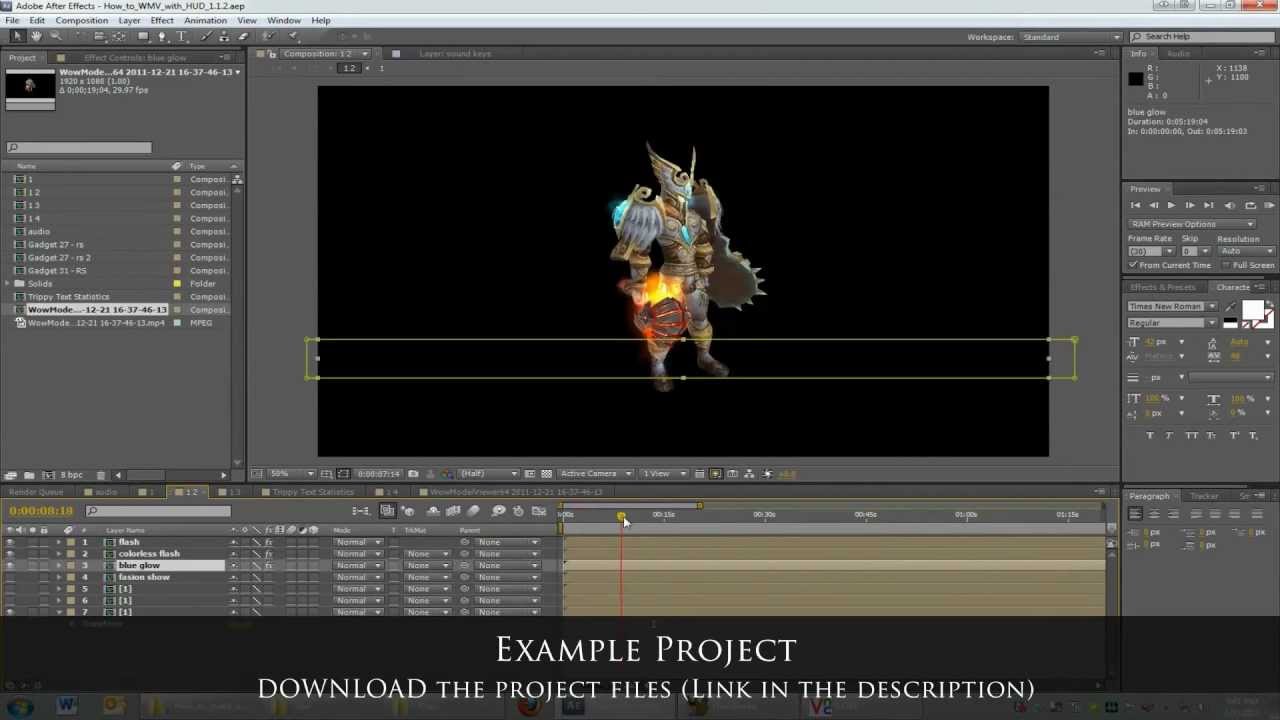Expand the flash layer properties

pyautogui.click(x=58, y=542)
